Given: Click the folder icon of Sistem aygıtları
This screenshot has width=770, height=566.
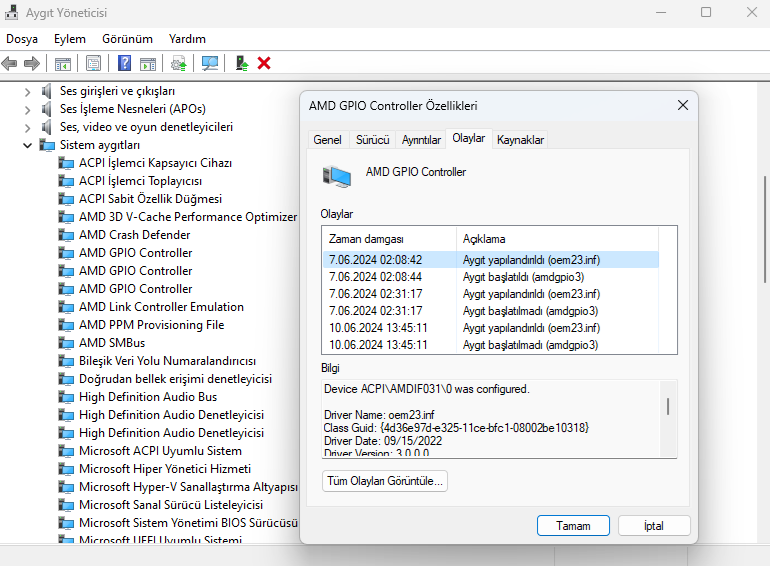Looking at the screenshot, I should (x=48, y=145).
